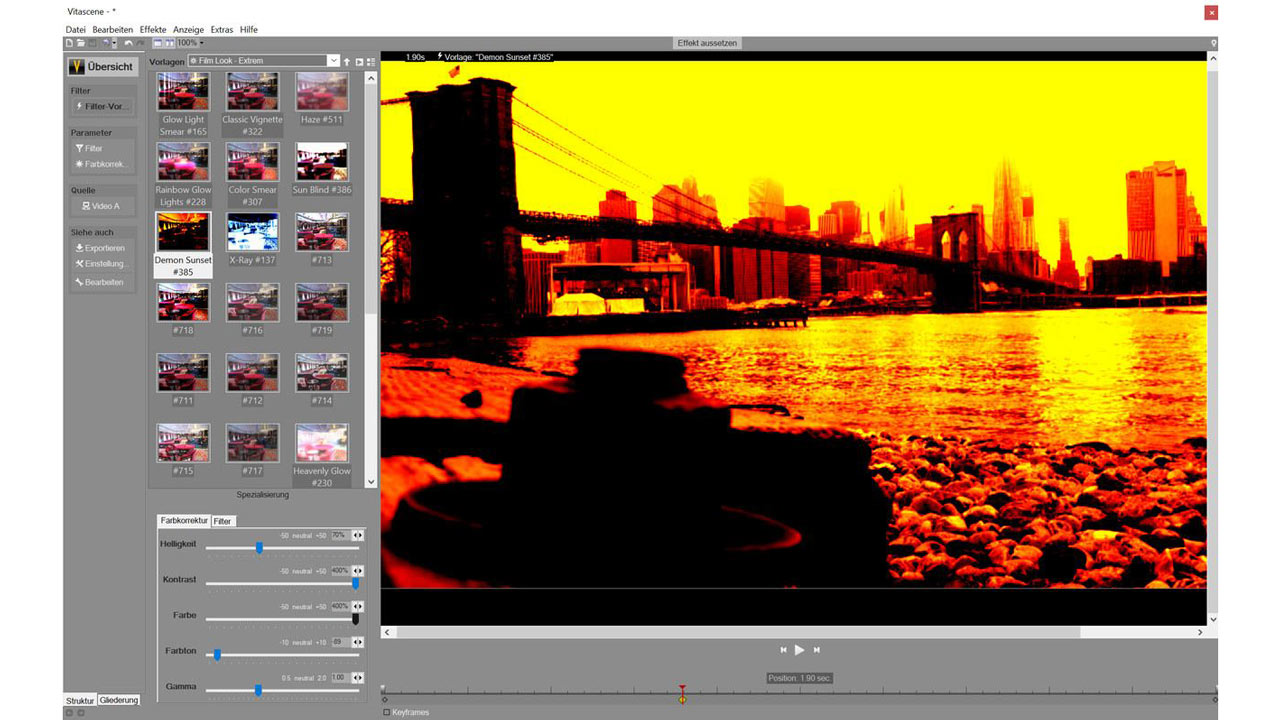This screenshot has height=720, width=1280.
Task: Click the thumbnail grid view icon
Action: click(371, 62)
